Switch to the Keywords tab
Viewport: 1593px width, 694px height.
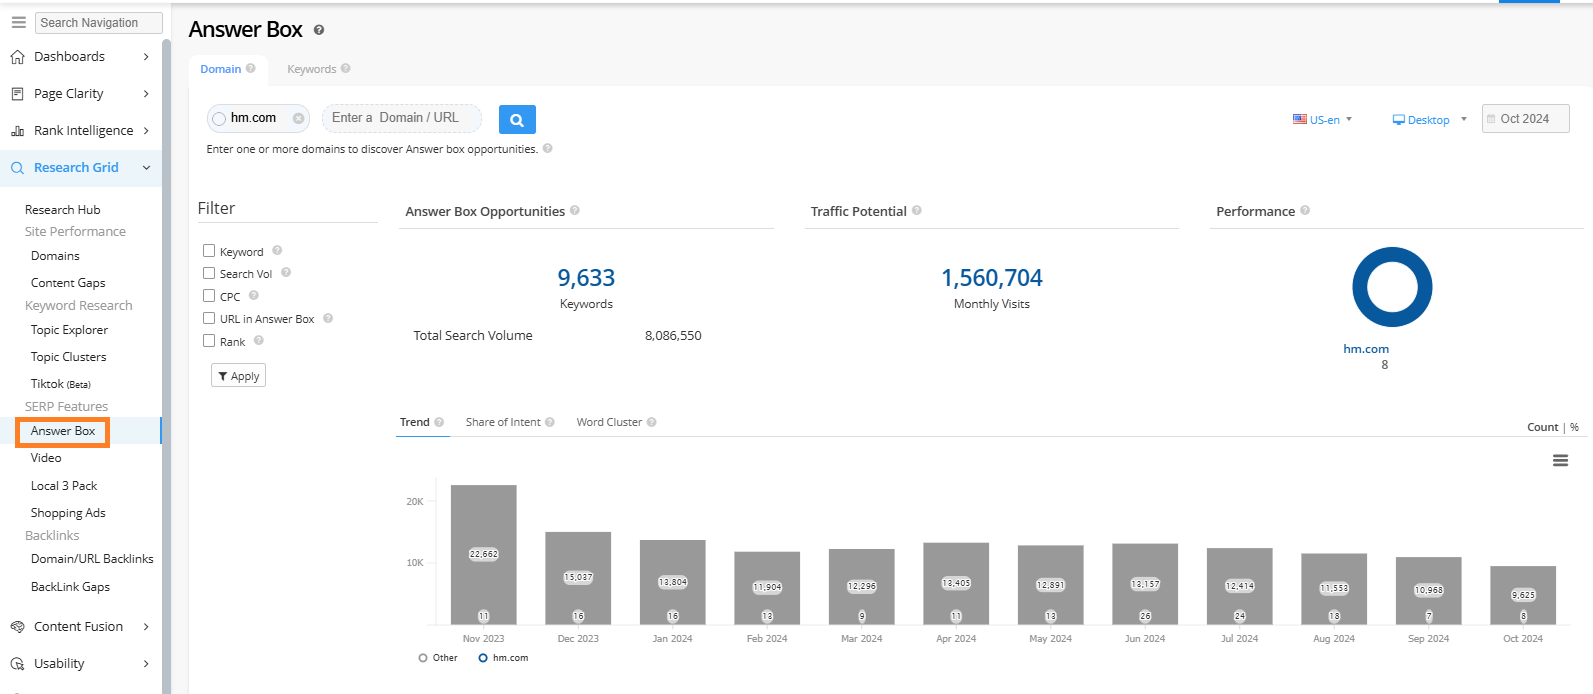[x=312, y=69]
